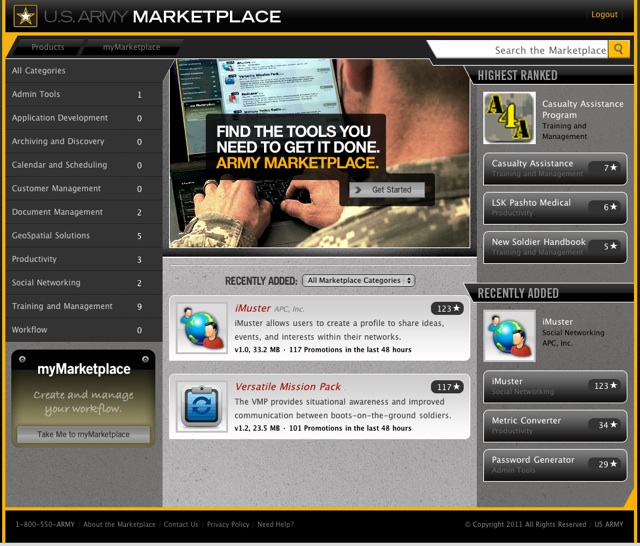
Task: Open the Privacy Policy footer link
Action: pyautogui.click(x=227, y=524)
